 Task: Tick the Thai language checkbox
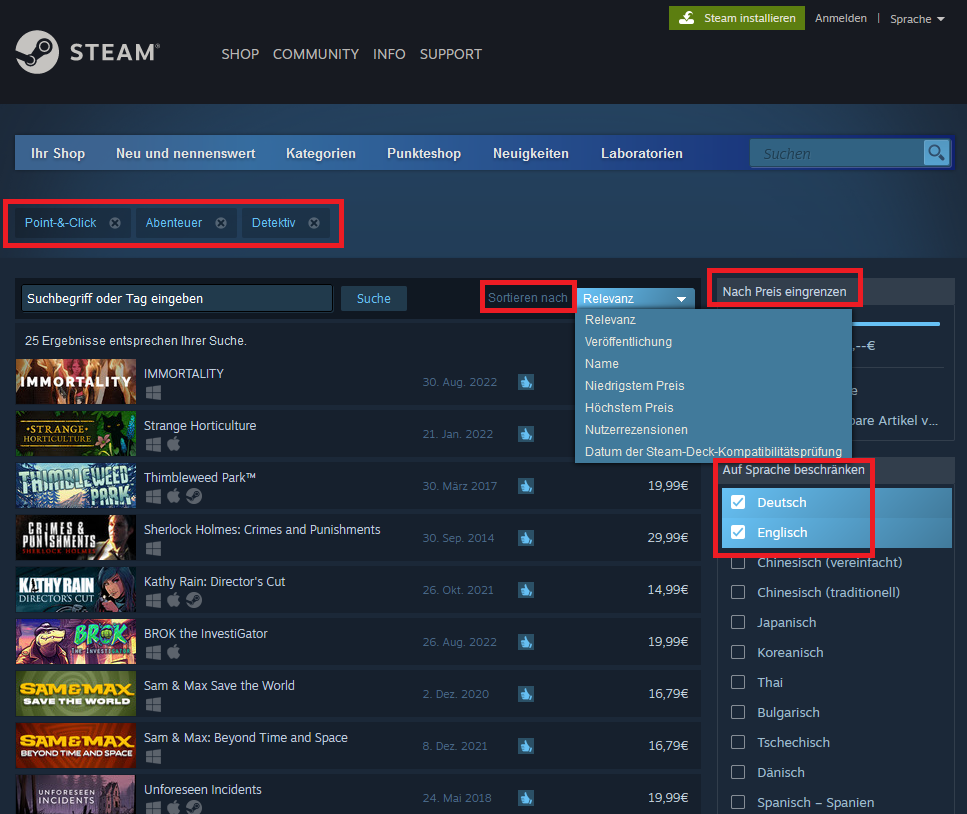click(738, 682)
